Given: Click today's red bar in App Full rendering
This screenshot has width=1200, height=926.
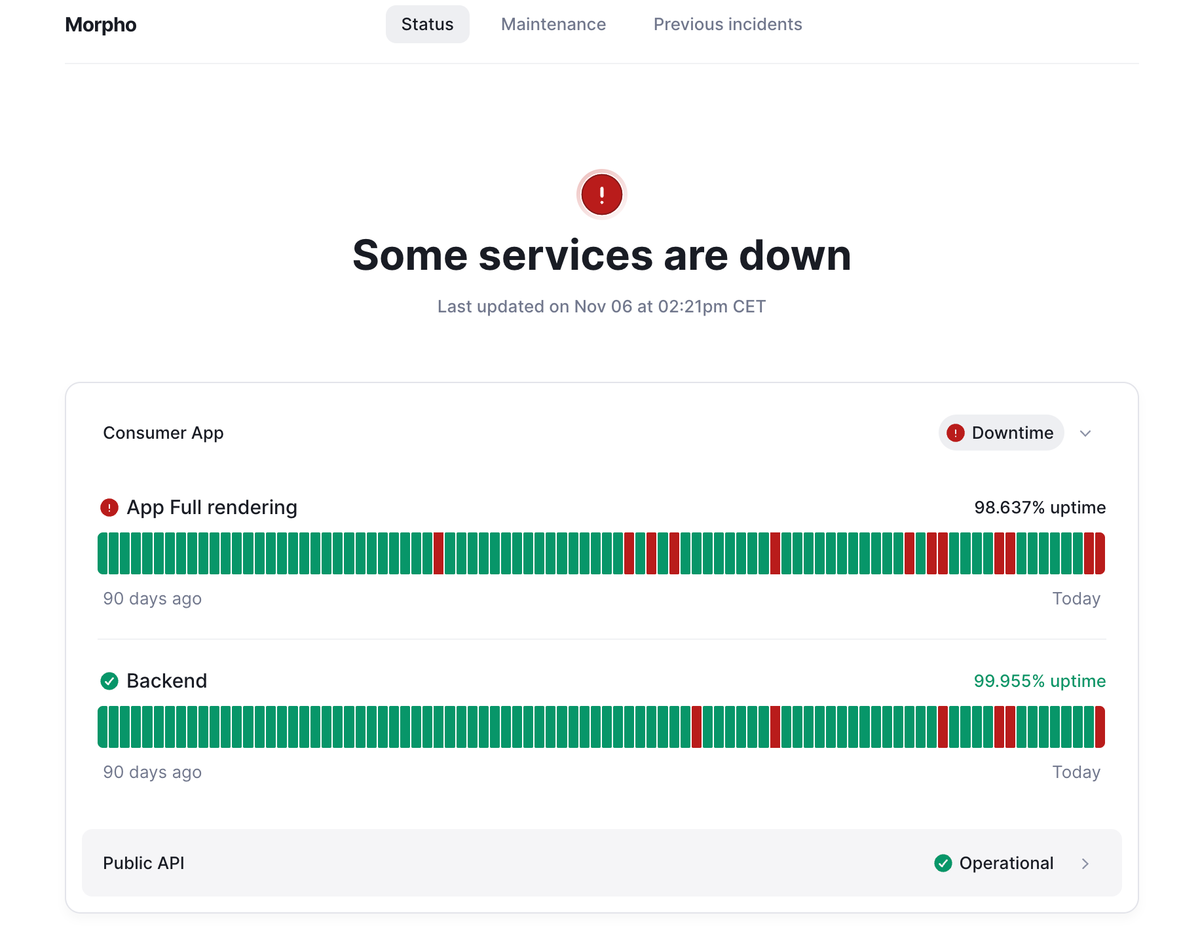Looking at the screenshot, I should click(1100, 553).
